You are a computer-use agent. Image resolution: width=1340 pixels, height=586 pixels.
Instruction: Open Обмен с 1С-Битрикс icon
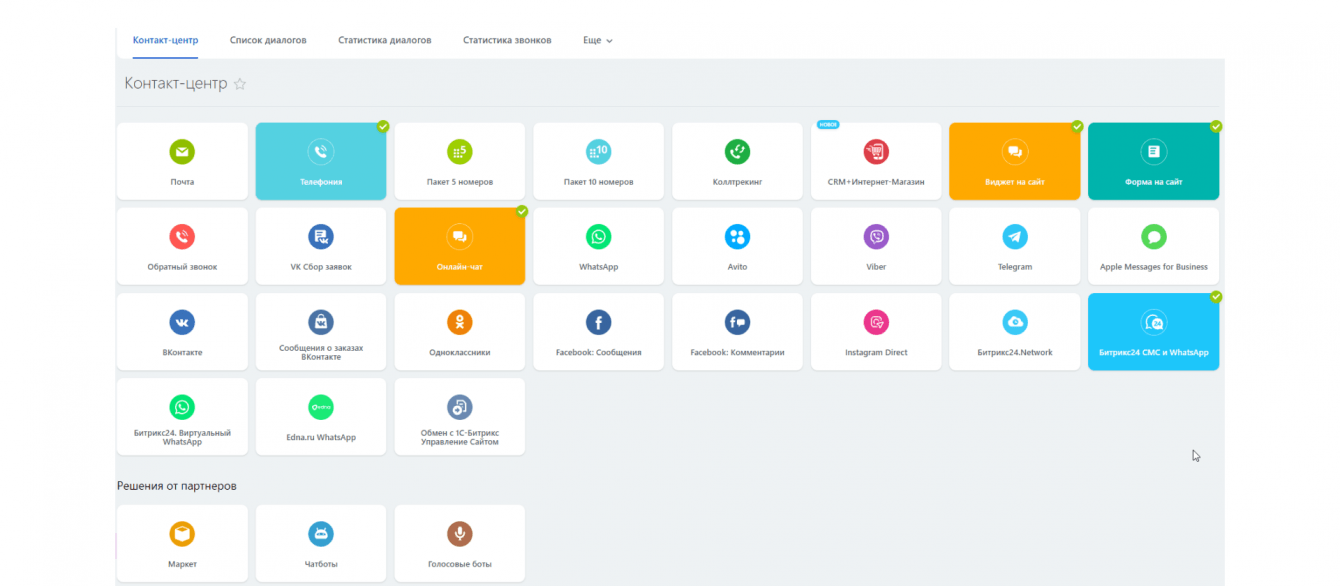click(459, 407)
